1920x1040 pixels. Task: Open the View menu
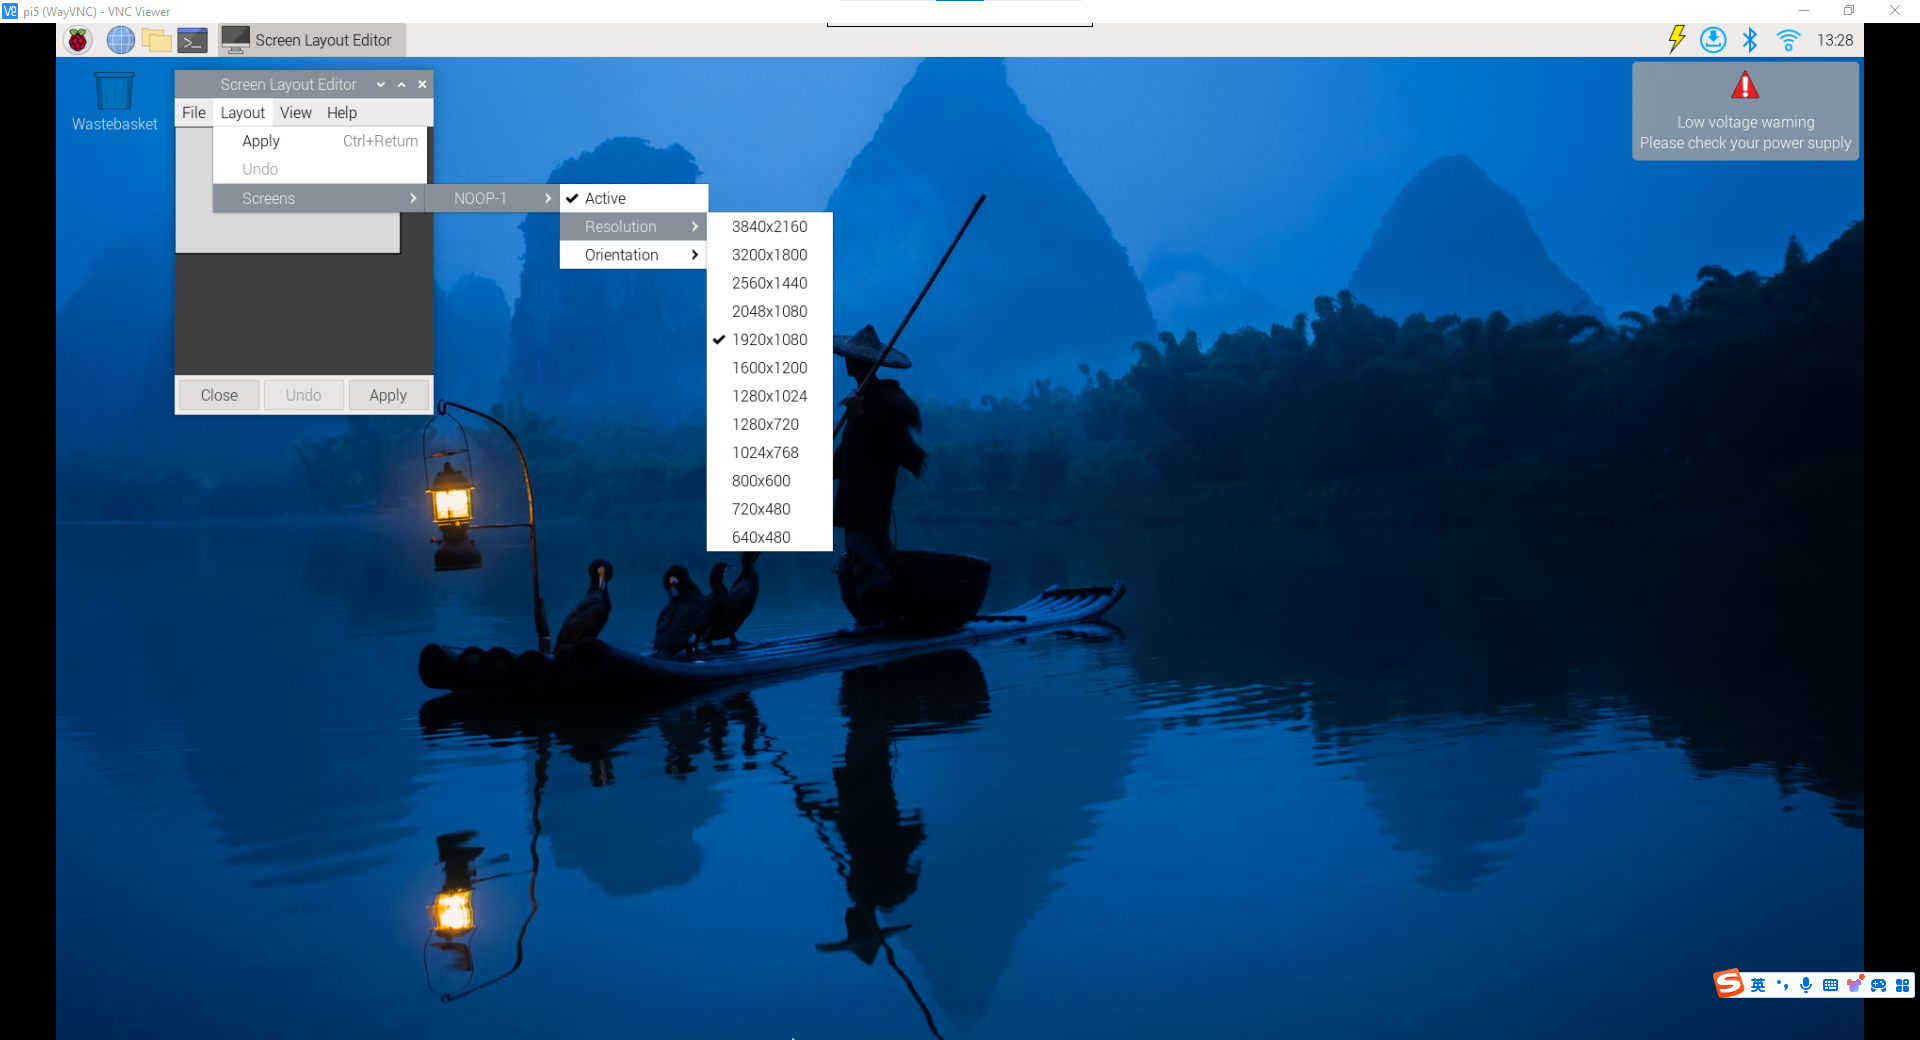point(296,113)
